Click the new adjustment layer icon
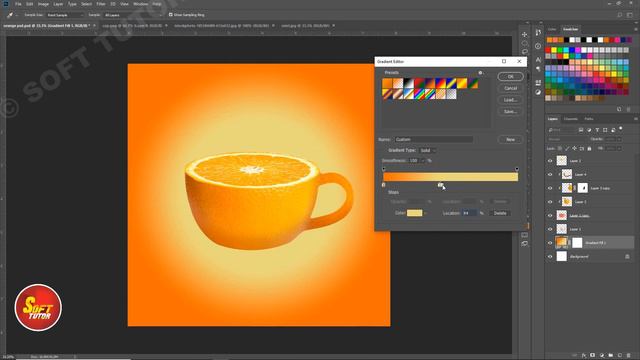This screenshot has width=640, height=360. coord(602,356)
